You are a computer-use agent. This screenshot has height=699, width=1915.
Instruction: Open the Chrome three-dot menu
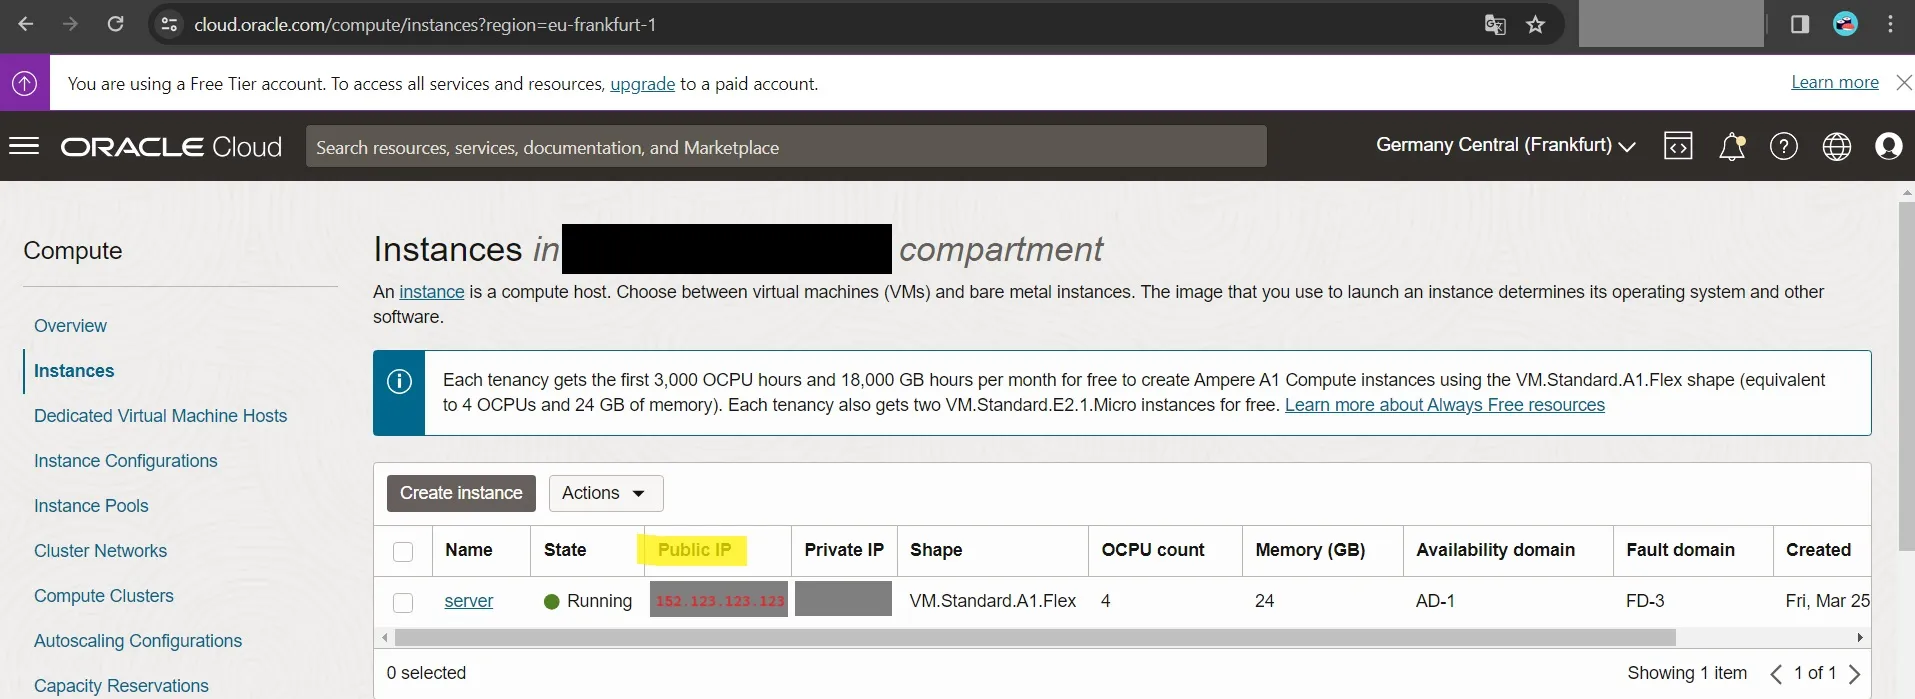(x=1890, y=24)
